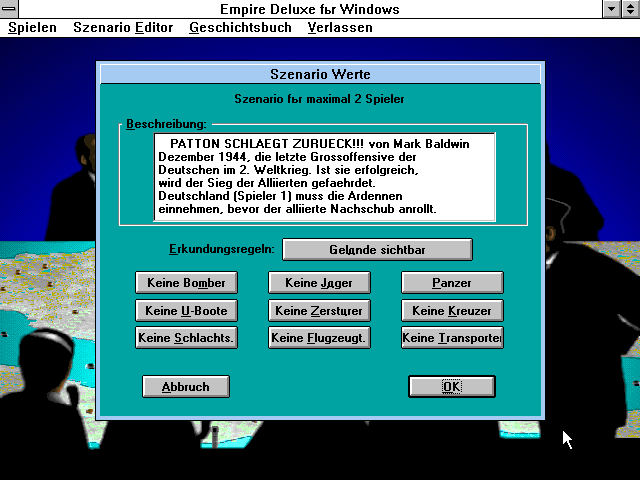Click the Verlassen menu item
Viewport: 640px width, 480px height.
pyautogui.click(x=340, y=27)
